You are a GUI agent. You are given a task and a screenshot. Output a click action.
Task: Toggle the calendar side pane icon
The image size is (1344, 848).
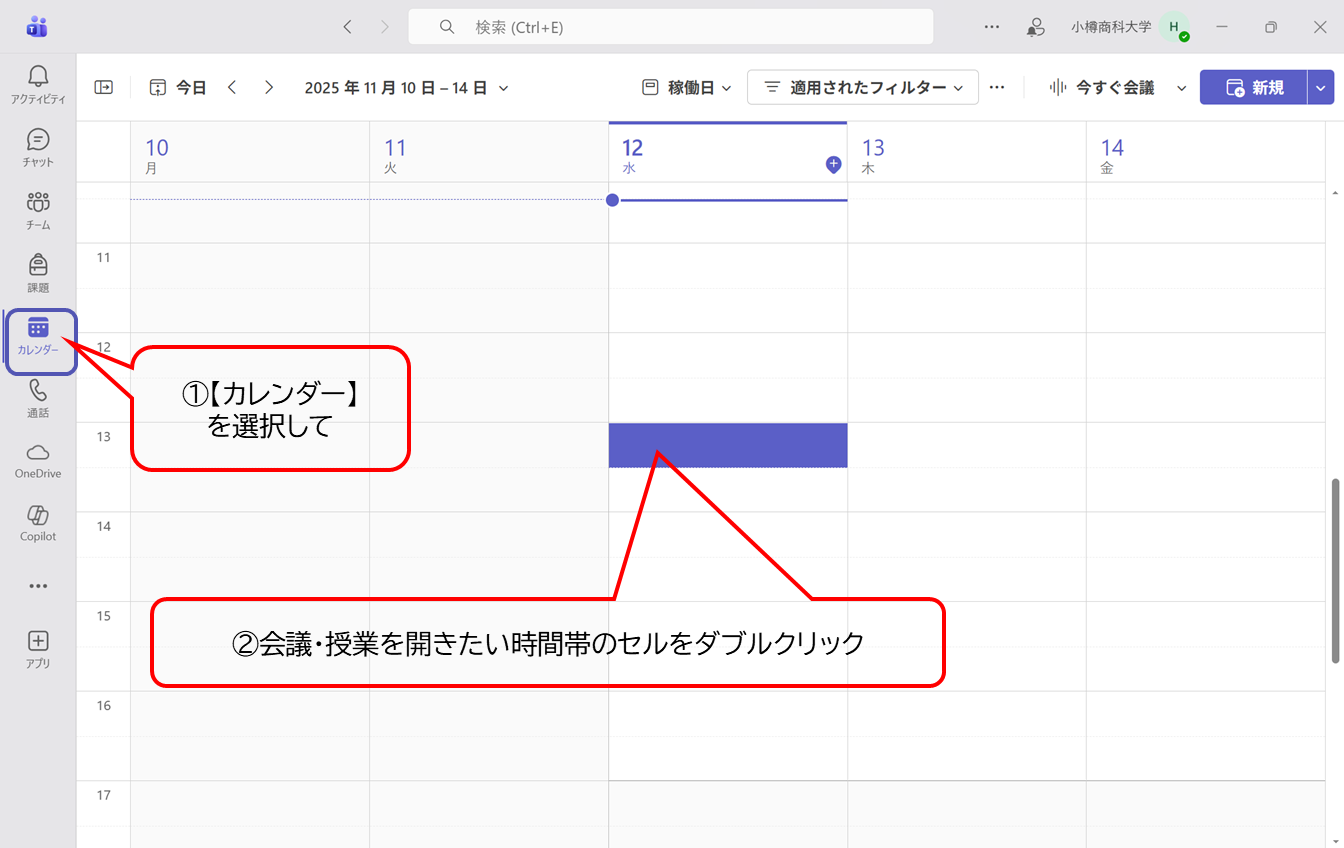104,88
